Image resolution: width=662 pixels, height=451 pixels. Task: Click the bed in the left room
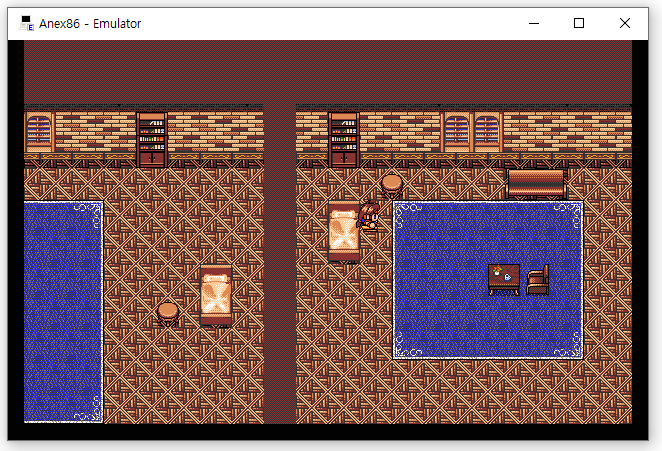[x=216, y=296]
